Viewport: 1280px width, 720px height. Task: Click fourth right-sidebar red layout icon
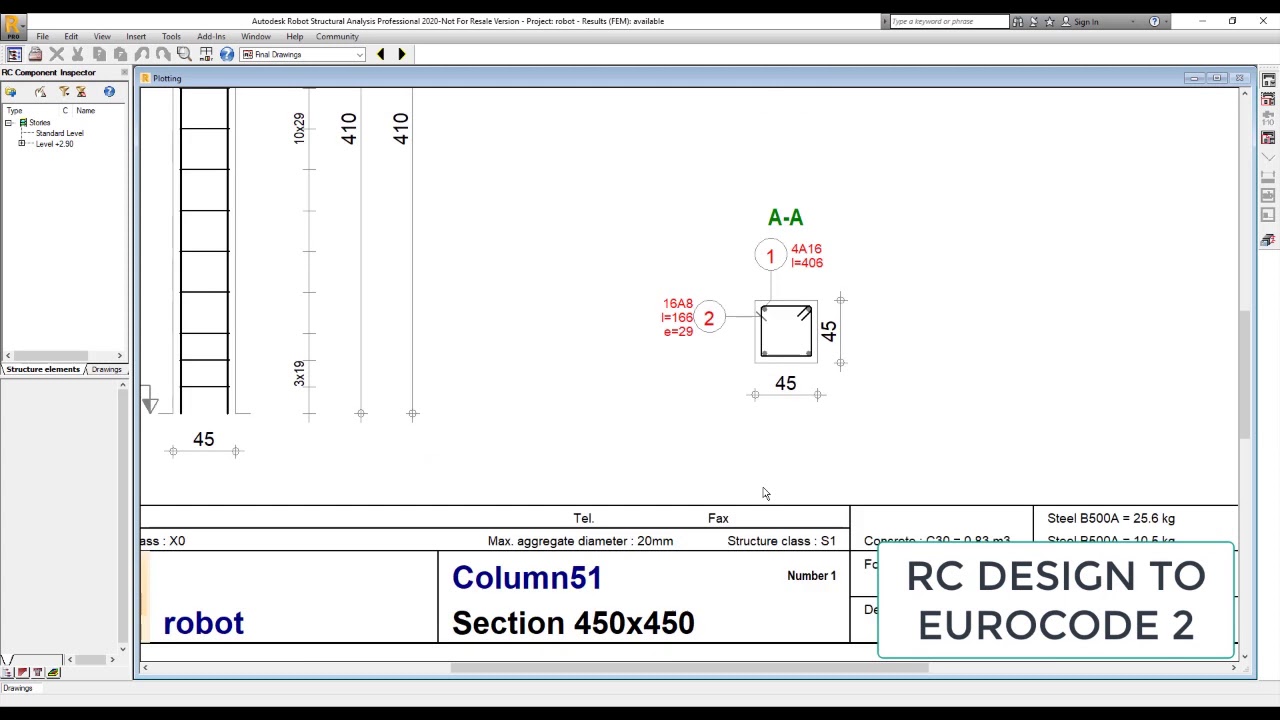[x=1268, y=138]
